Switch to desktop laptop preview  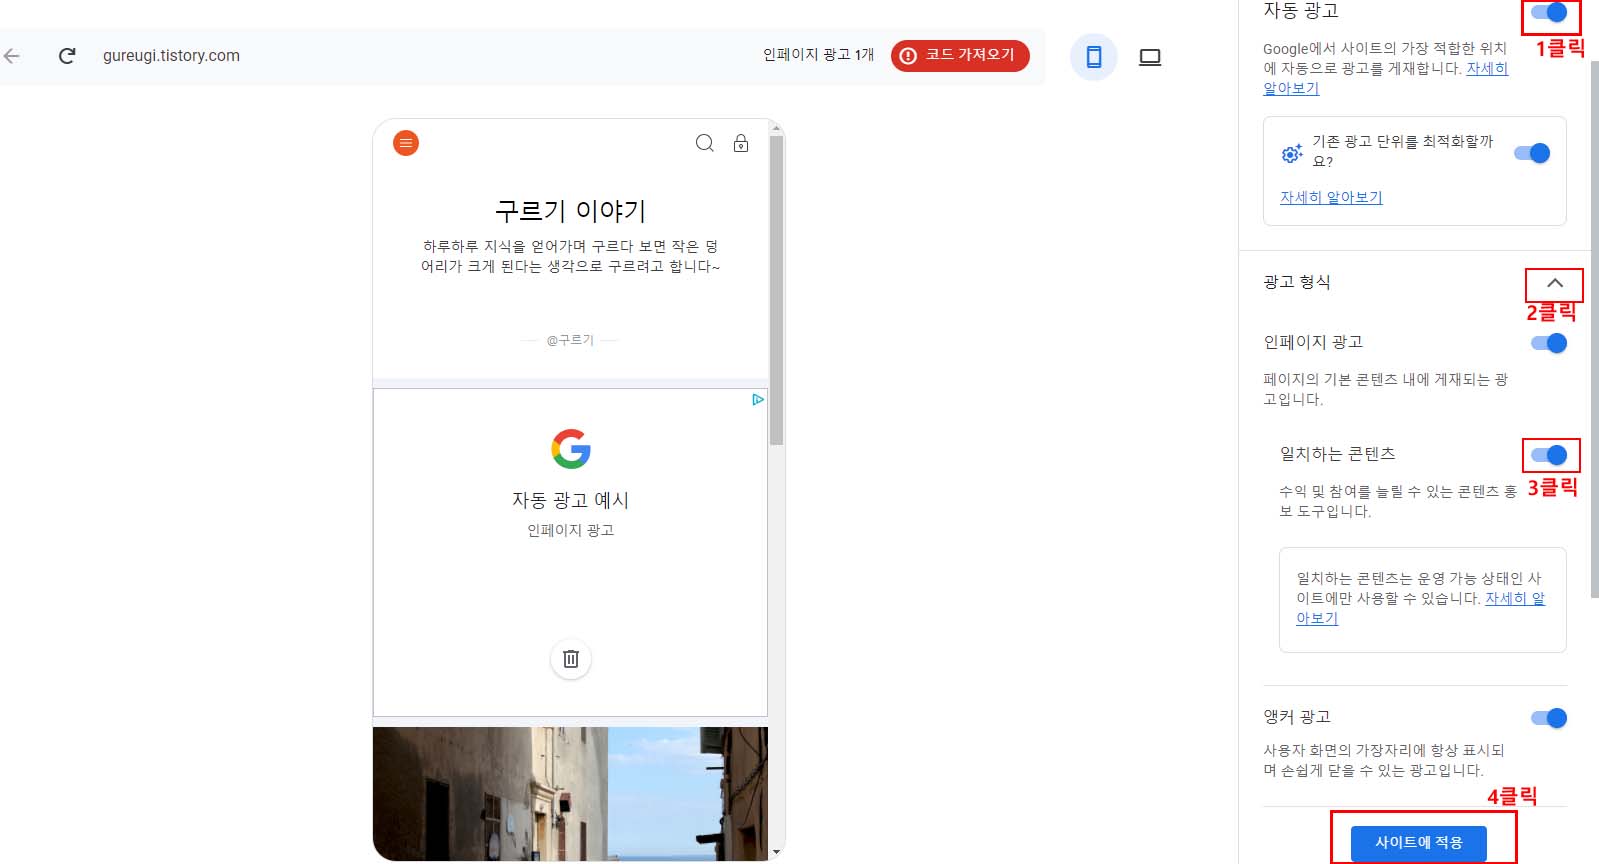1150,57
